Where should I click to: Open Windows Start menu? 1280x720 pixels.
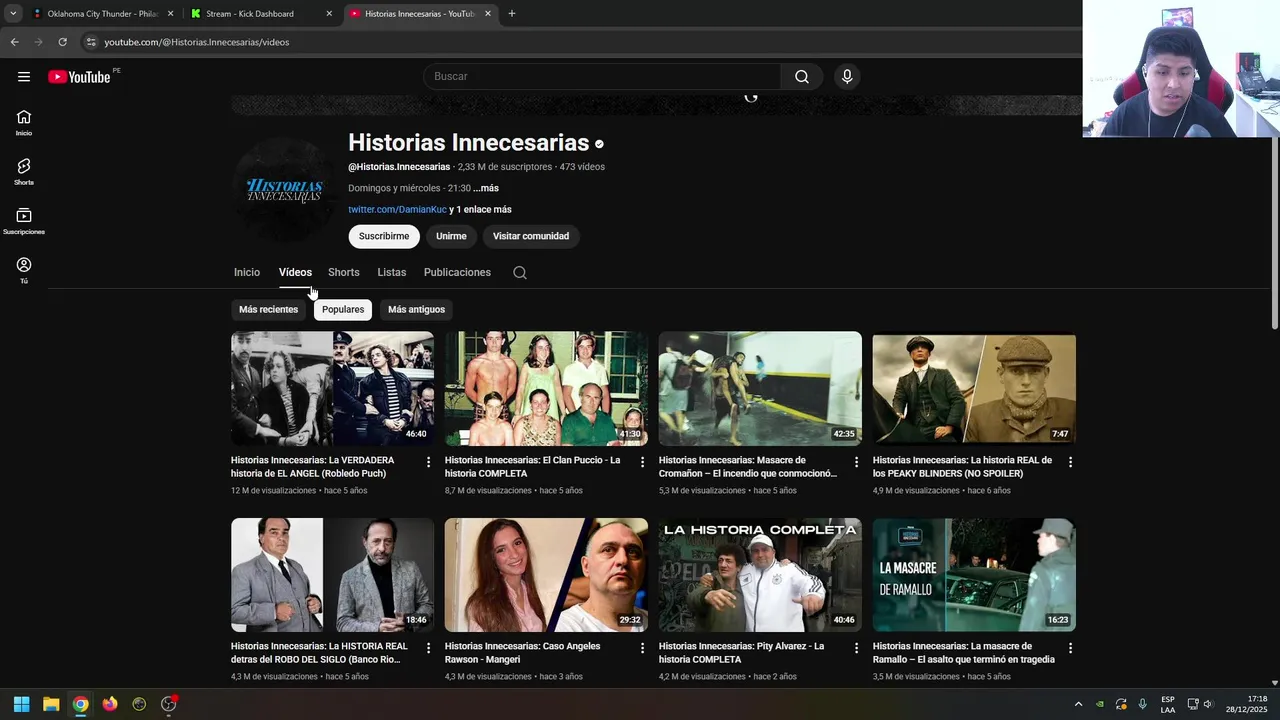pyautogui.click(x=21, y=704)
